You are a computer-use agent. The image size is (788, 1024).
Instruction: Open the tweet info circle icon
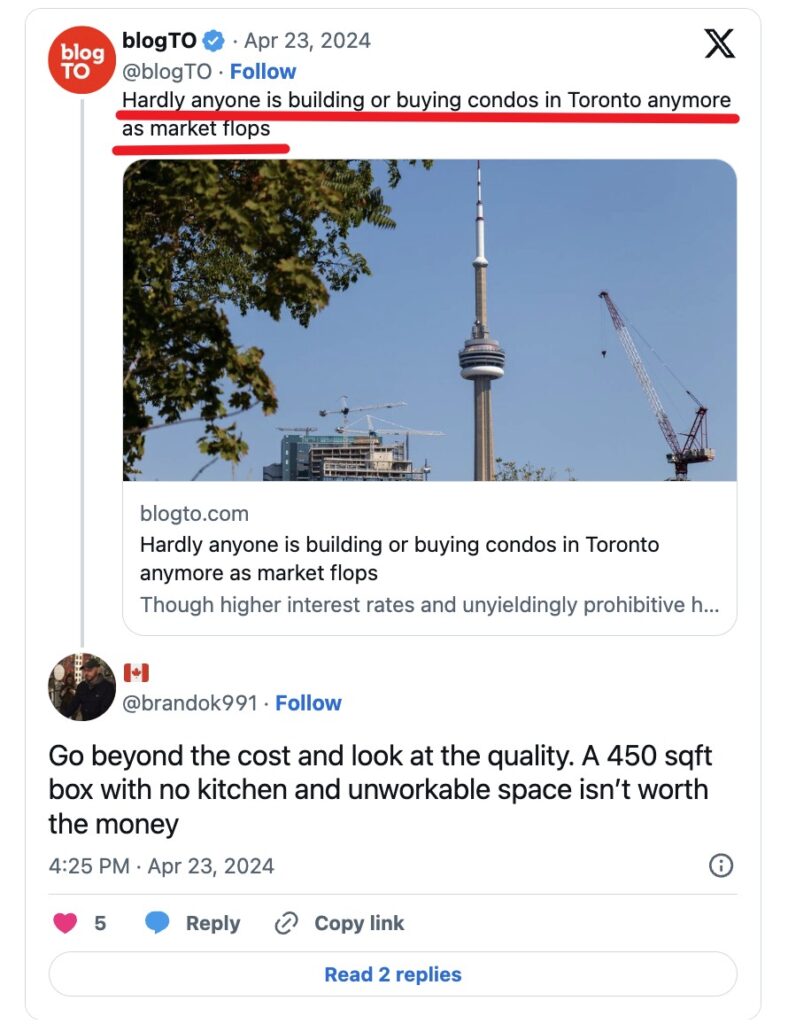[x=720, y=866]
